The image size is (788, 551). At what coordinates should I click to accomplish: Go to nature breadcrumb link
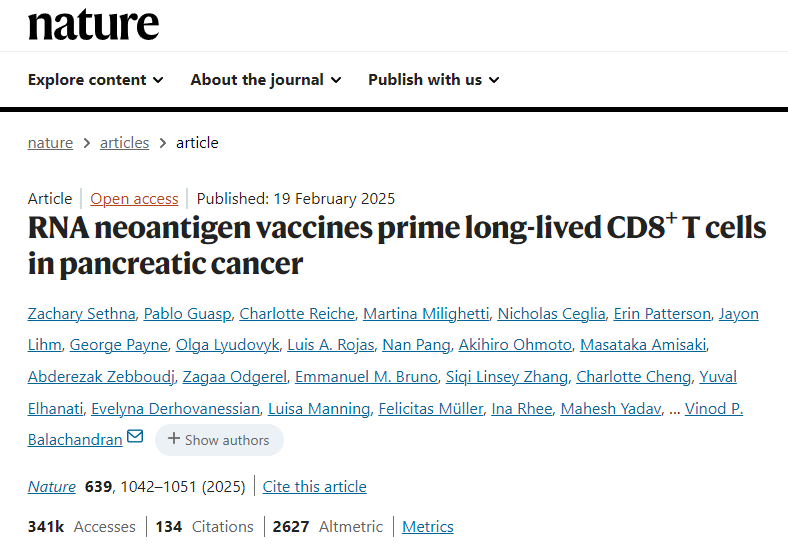click(x=50, y=142)
